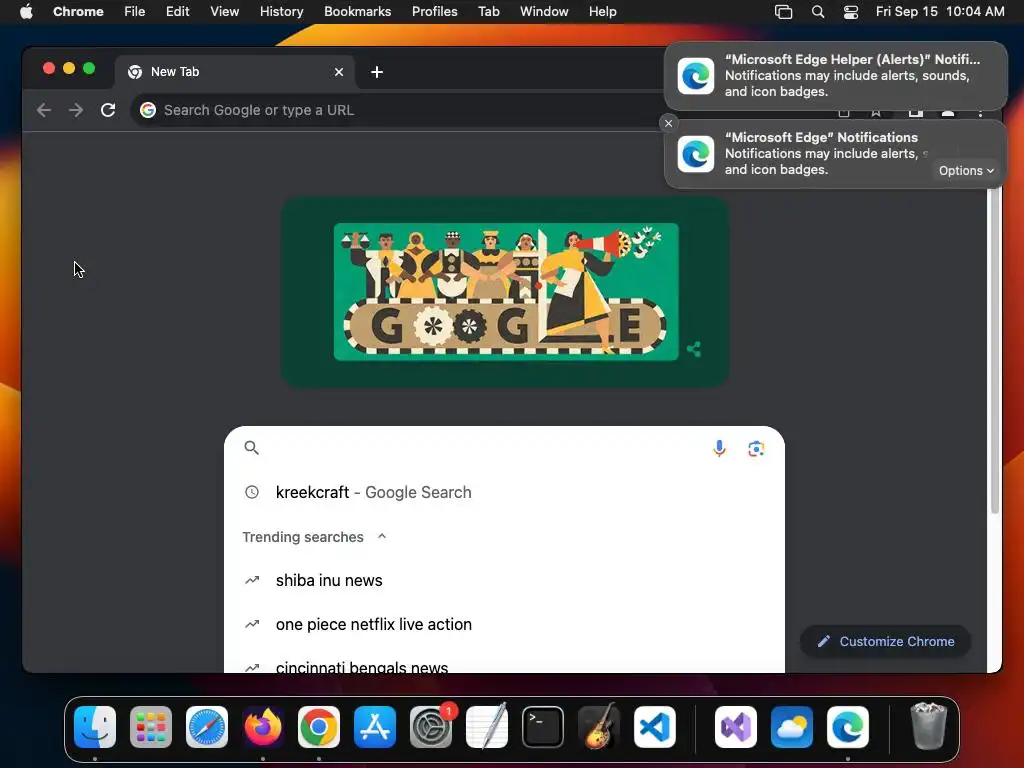Launch Firefox from the Dock
Viewport: 1024px width, 768px height.
[263, 727]
